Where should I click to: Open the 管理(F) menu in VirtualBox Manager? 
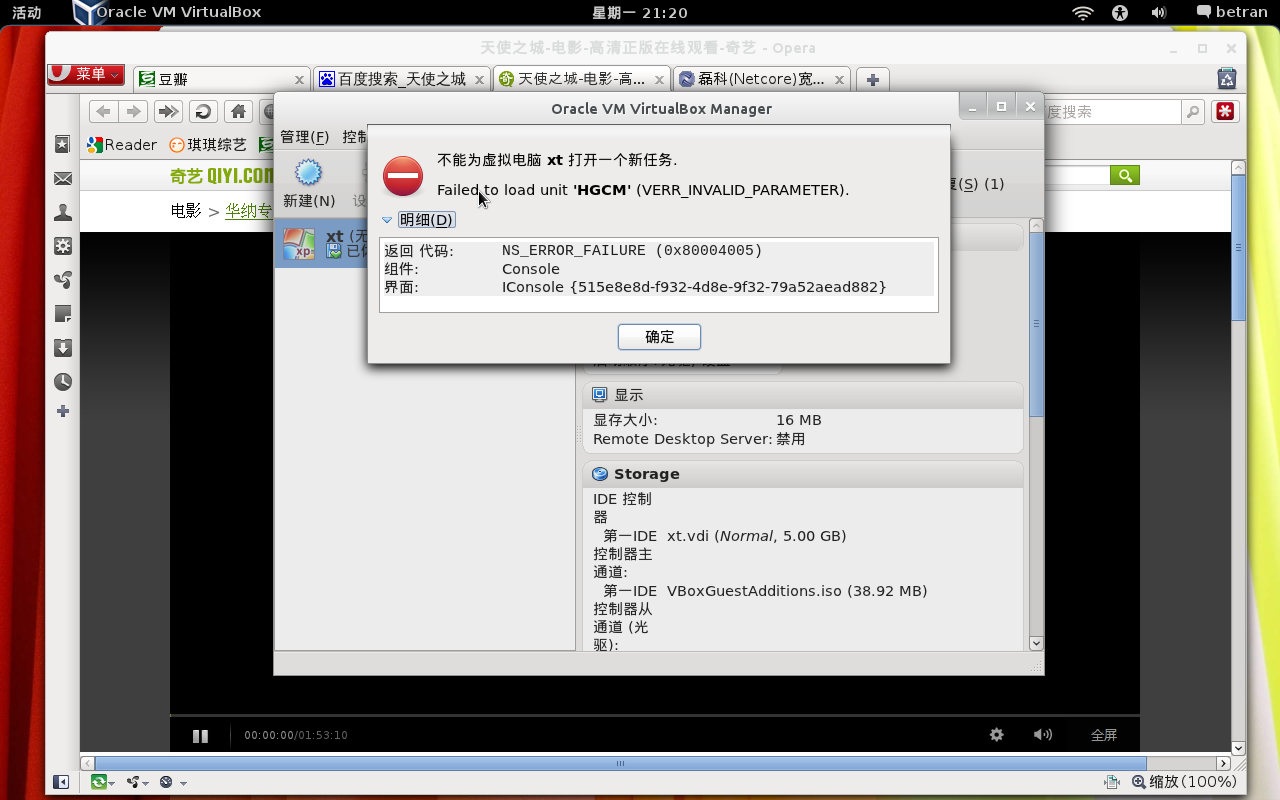[x=304, y=137]
